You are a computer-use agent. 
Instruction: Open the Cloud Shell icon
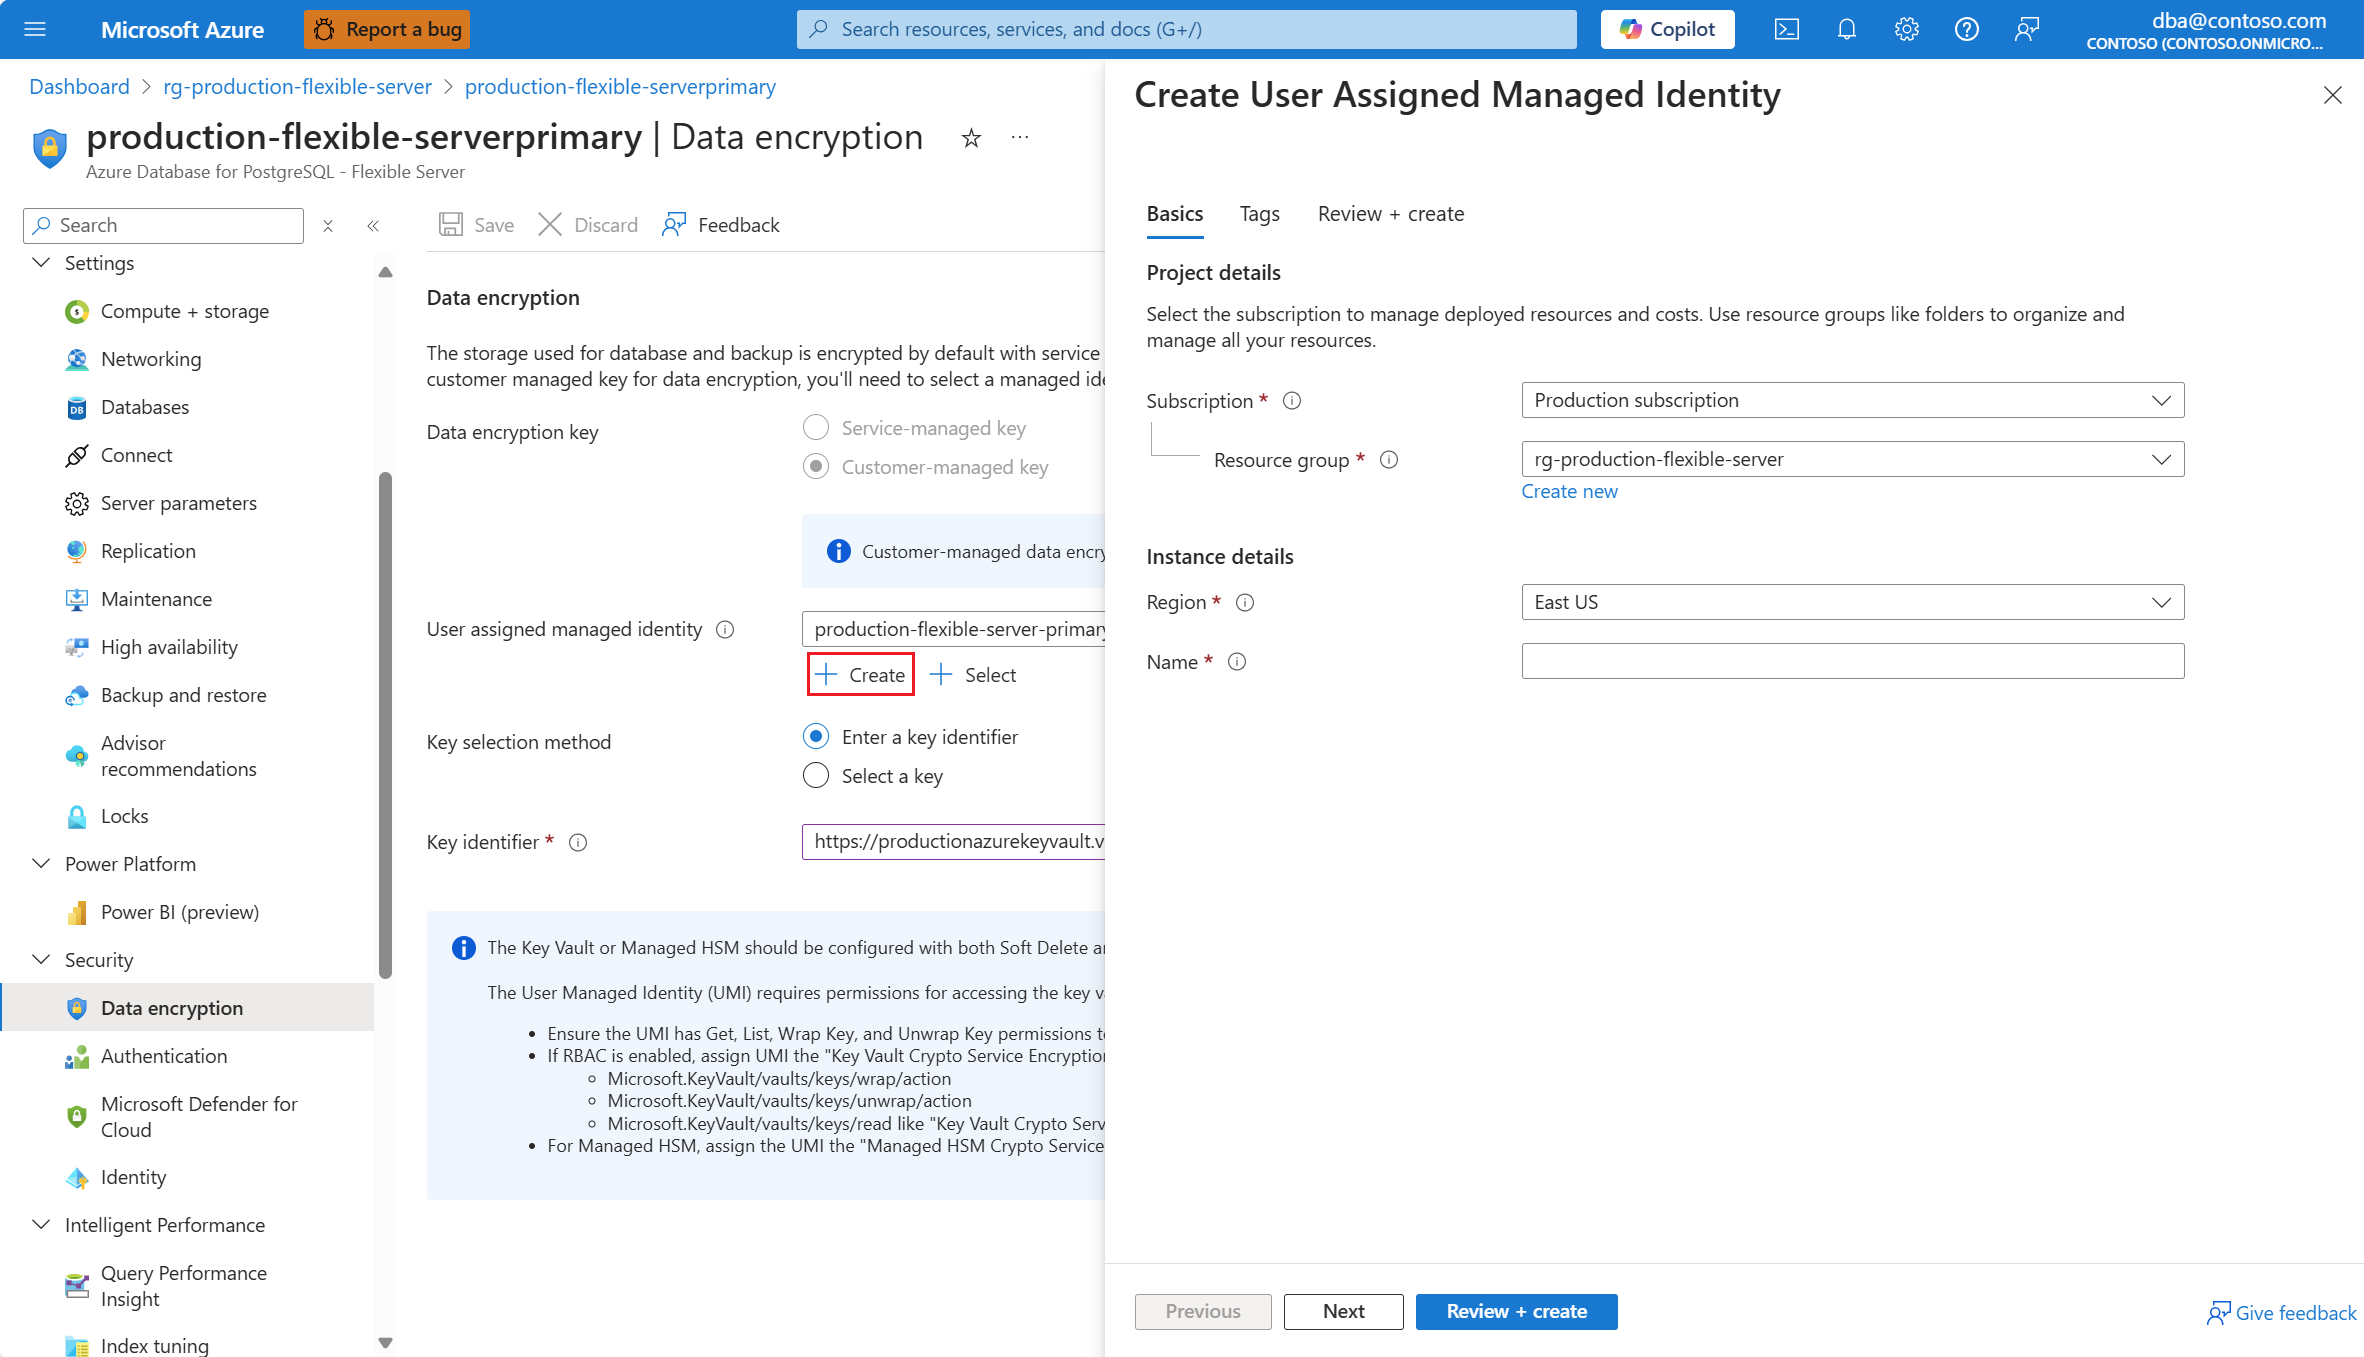(1786, 29)
